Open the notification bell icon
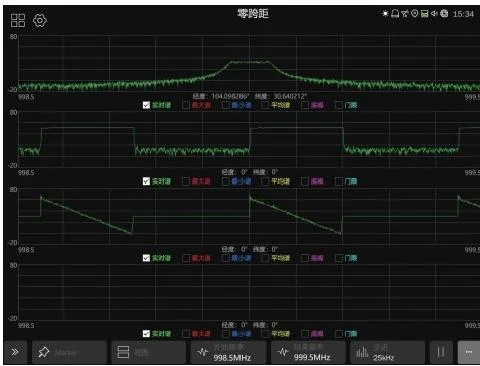The image size is (480, 366). (395, 14)
